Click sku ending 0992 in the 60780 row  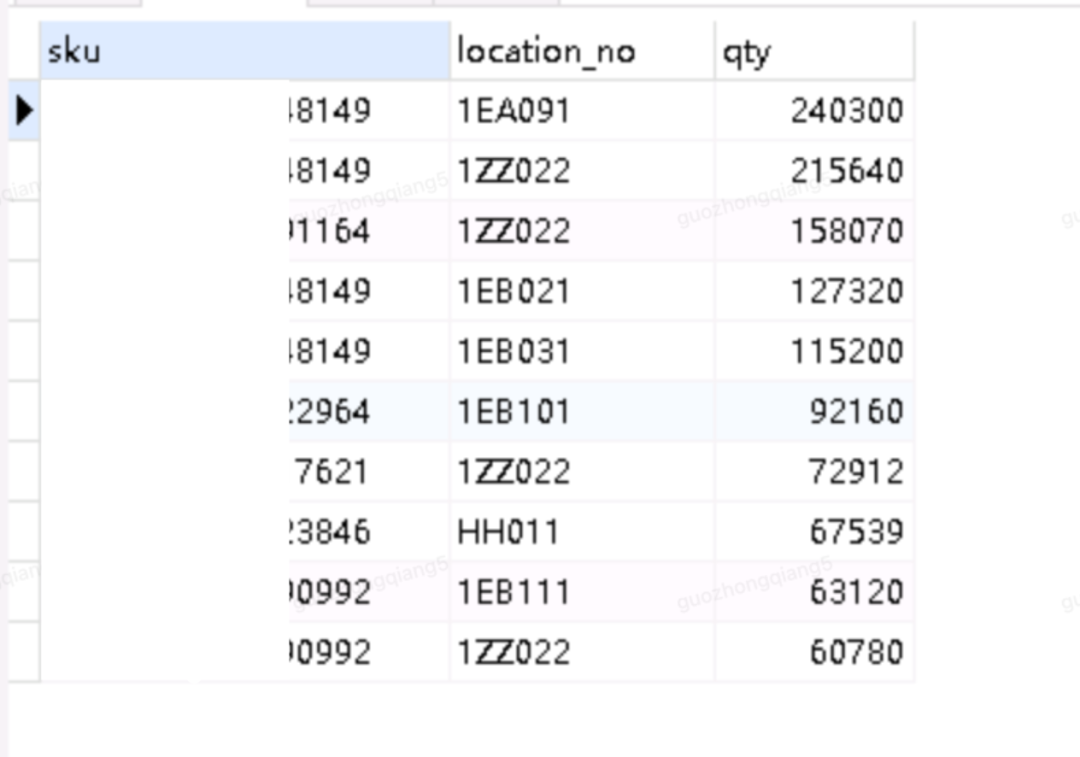(x=331, y=652)
